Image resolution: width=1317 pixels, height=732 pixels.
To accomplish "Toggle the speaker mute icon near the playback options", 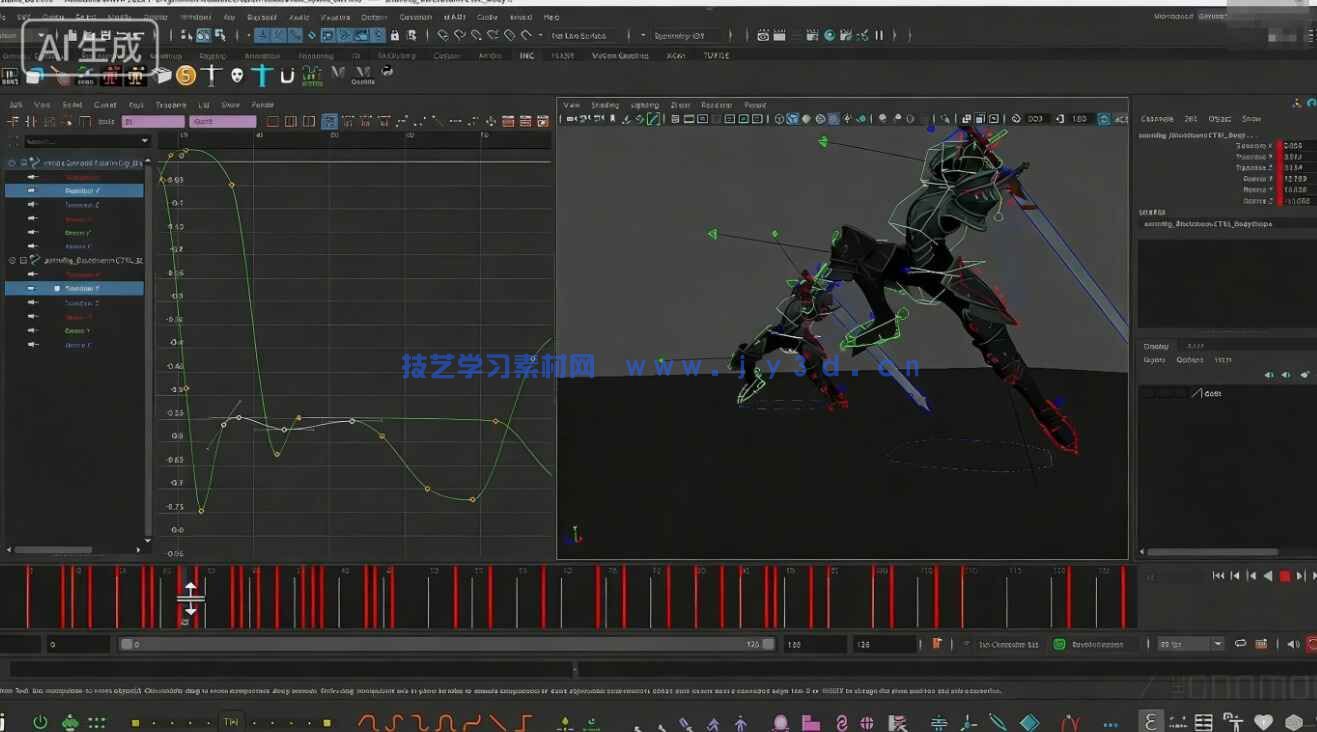I will pos(1293,645).
